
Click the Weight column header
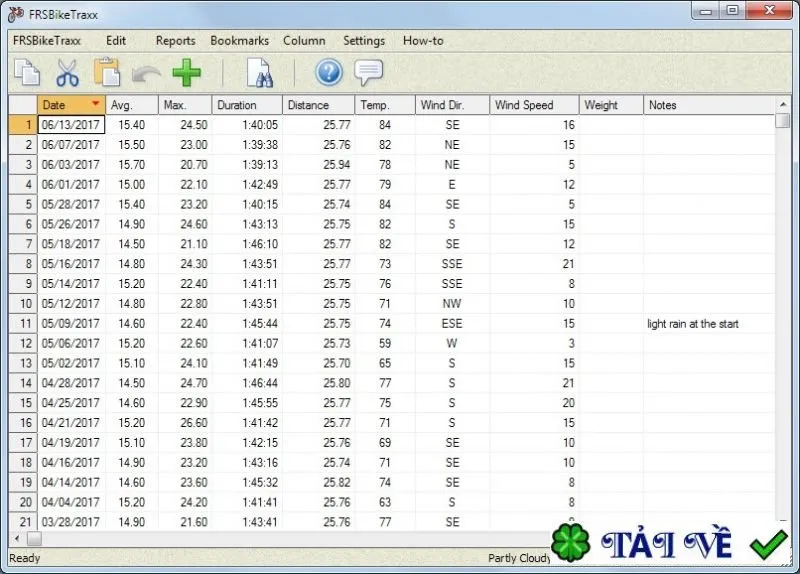(611, 105)
